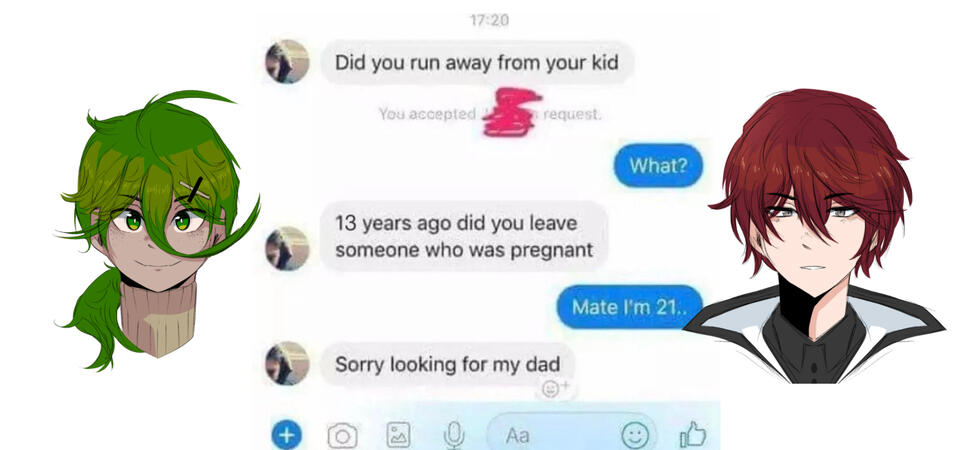Select the '13 years ago did you leave' message
Screen dimensions: 973x450
coord(464,236)
